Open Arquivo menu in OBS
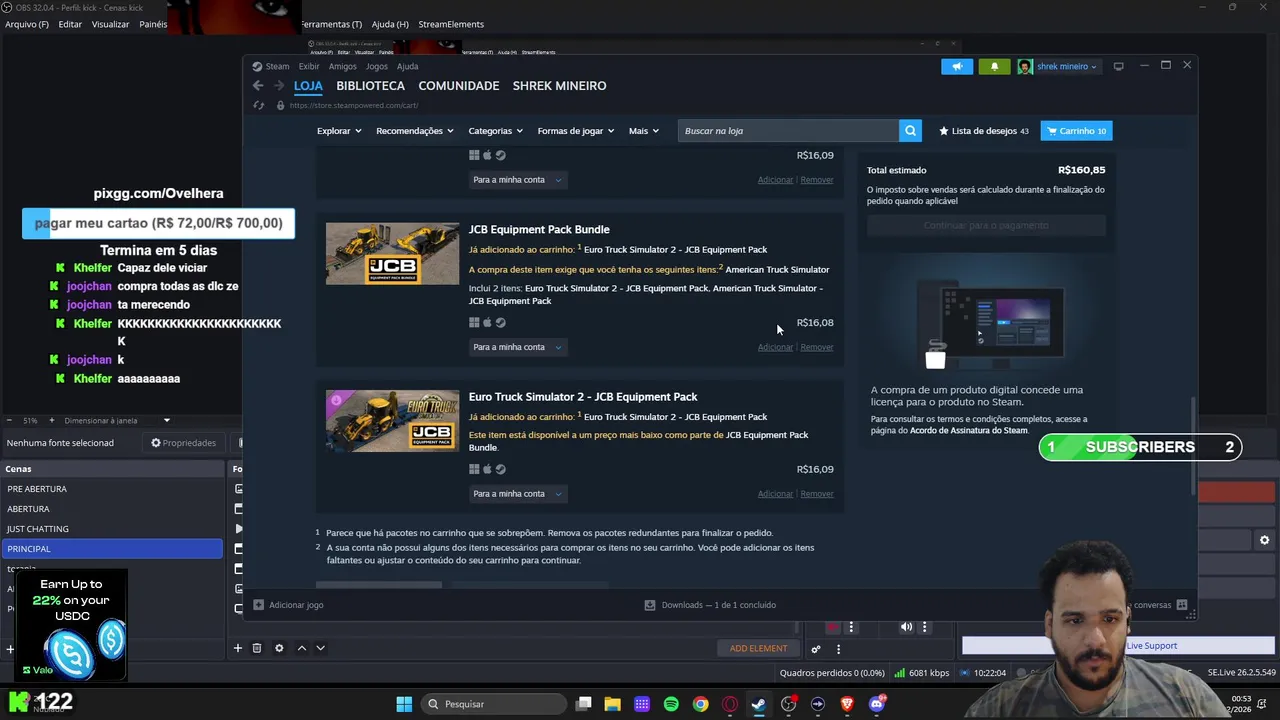This screenshot has height=720, width=1280. pos(27,24)
